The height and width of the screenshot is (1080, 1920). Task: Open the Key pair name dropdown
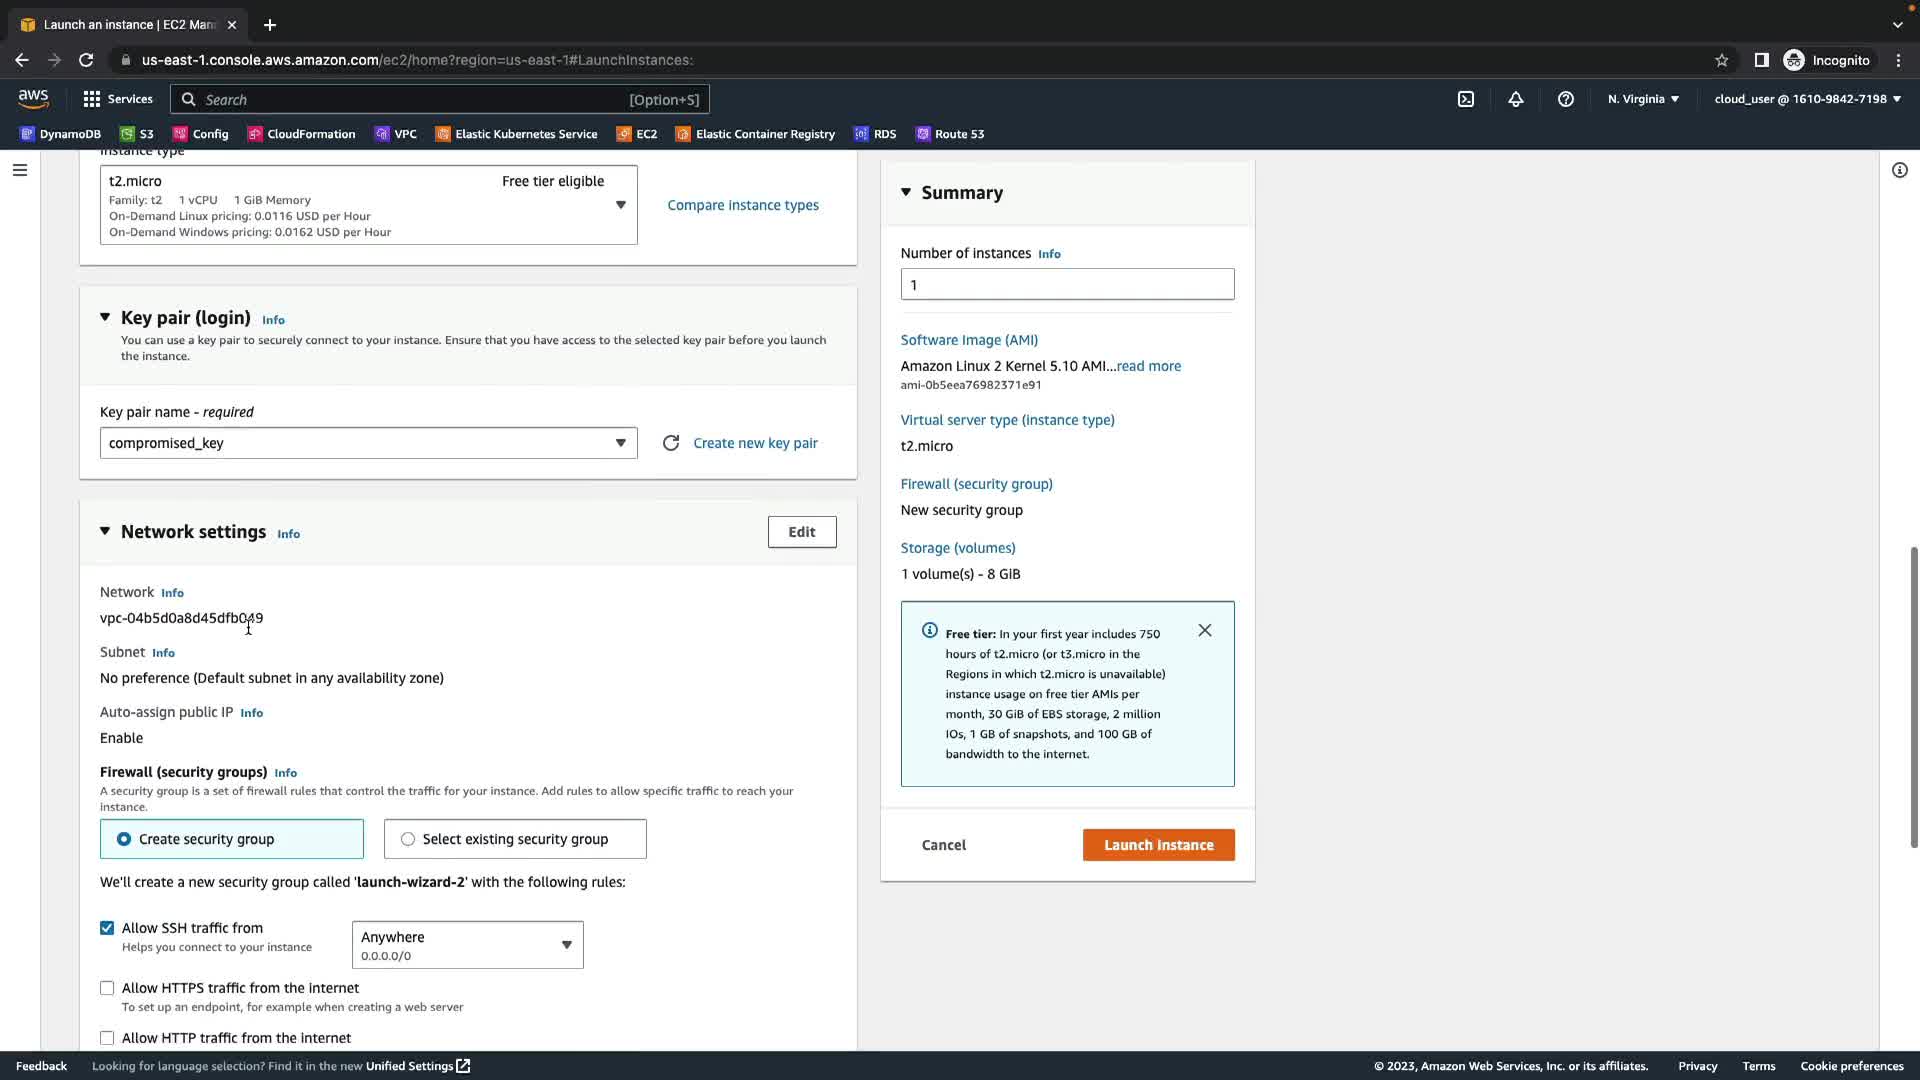coord(368,443)
